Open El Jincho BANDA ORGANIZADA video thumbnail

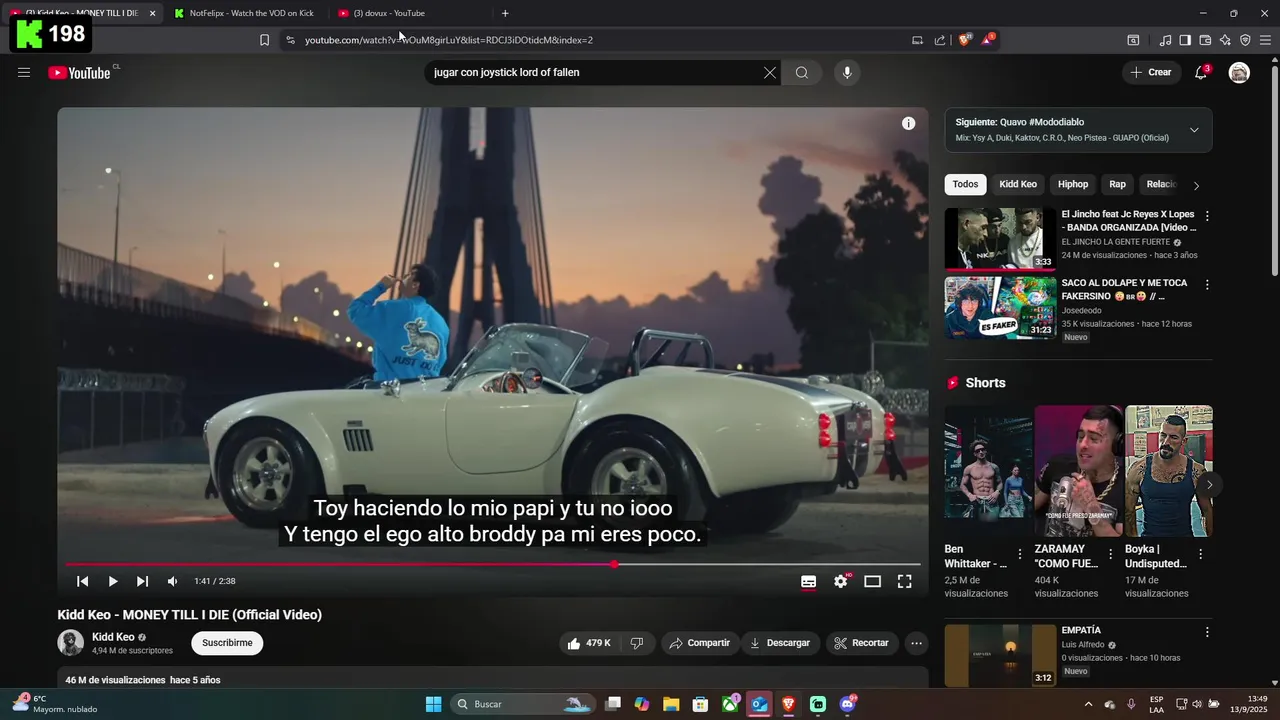[1000, 239]
